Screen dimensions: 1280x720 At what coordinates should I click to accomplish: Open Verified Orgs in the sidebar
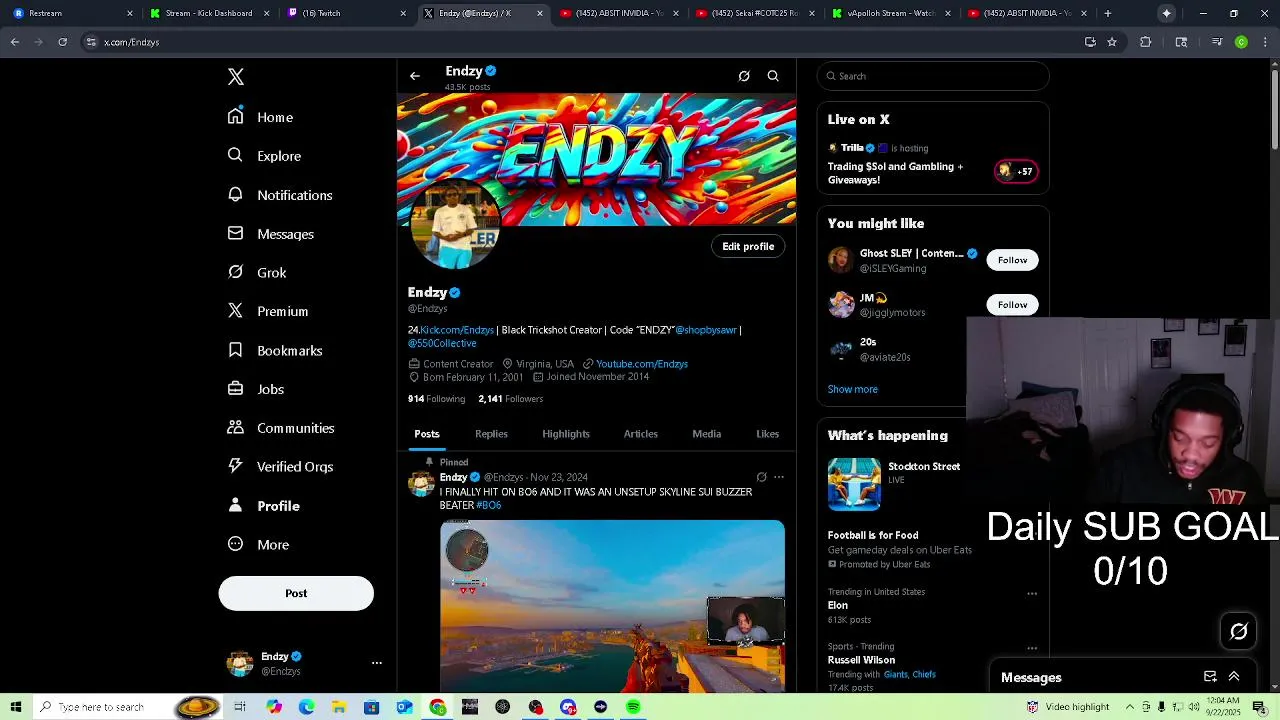click(x=280, y=467)
